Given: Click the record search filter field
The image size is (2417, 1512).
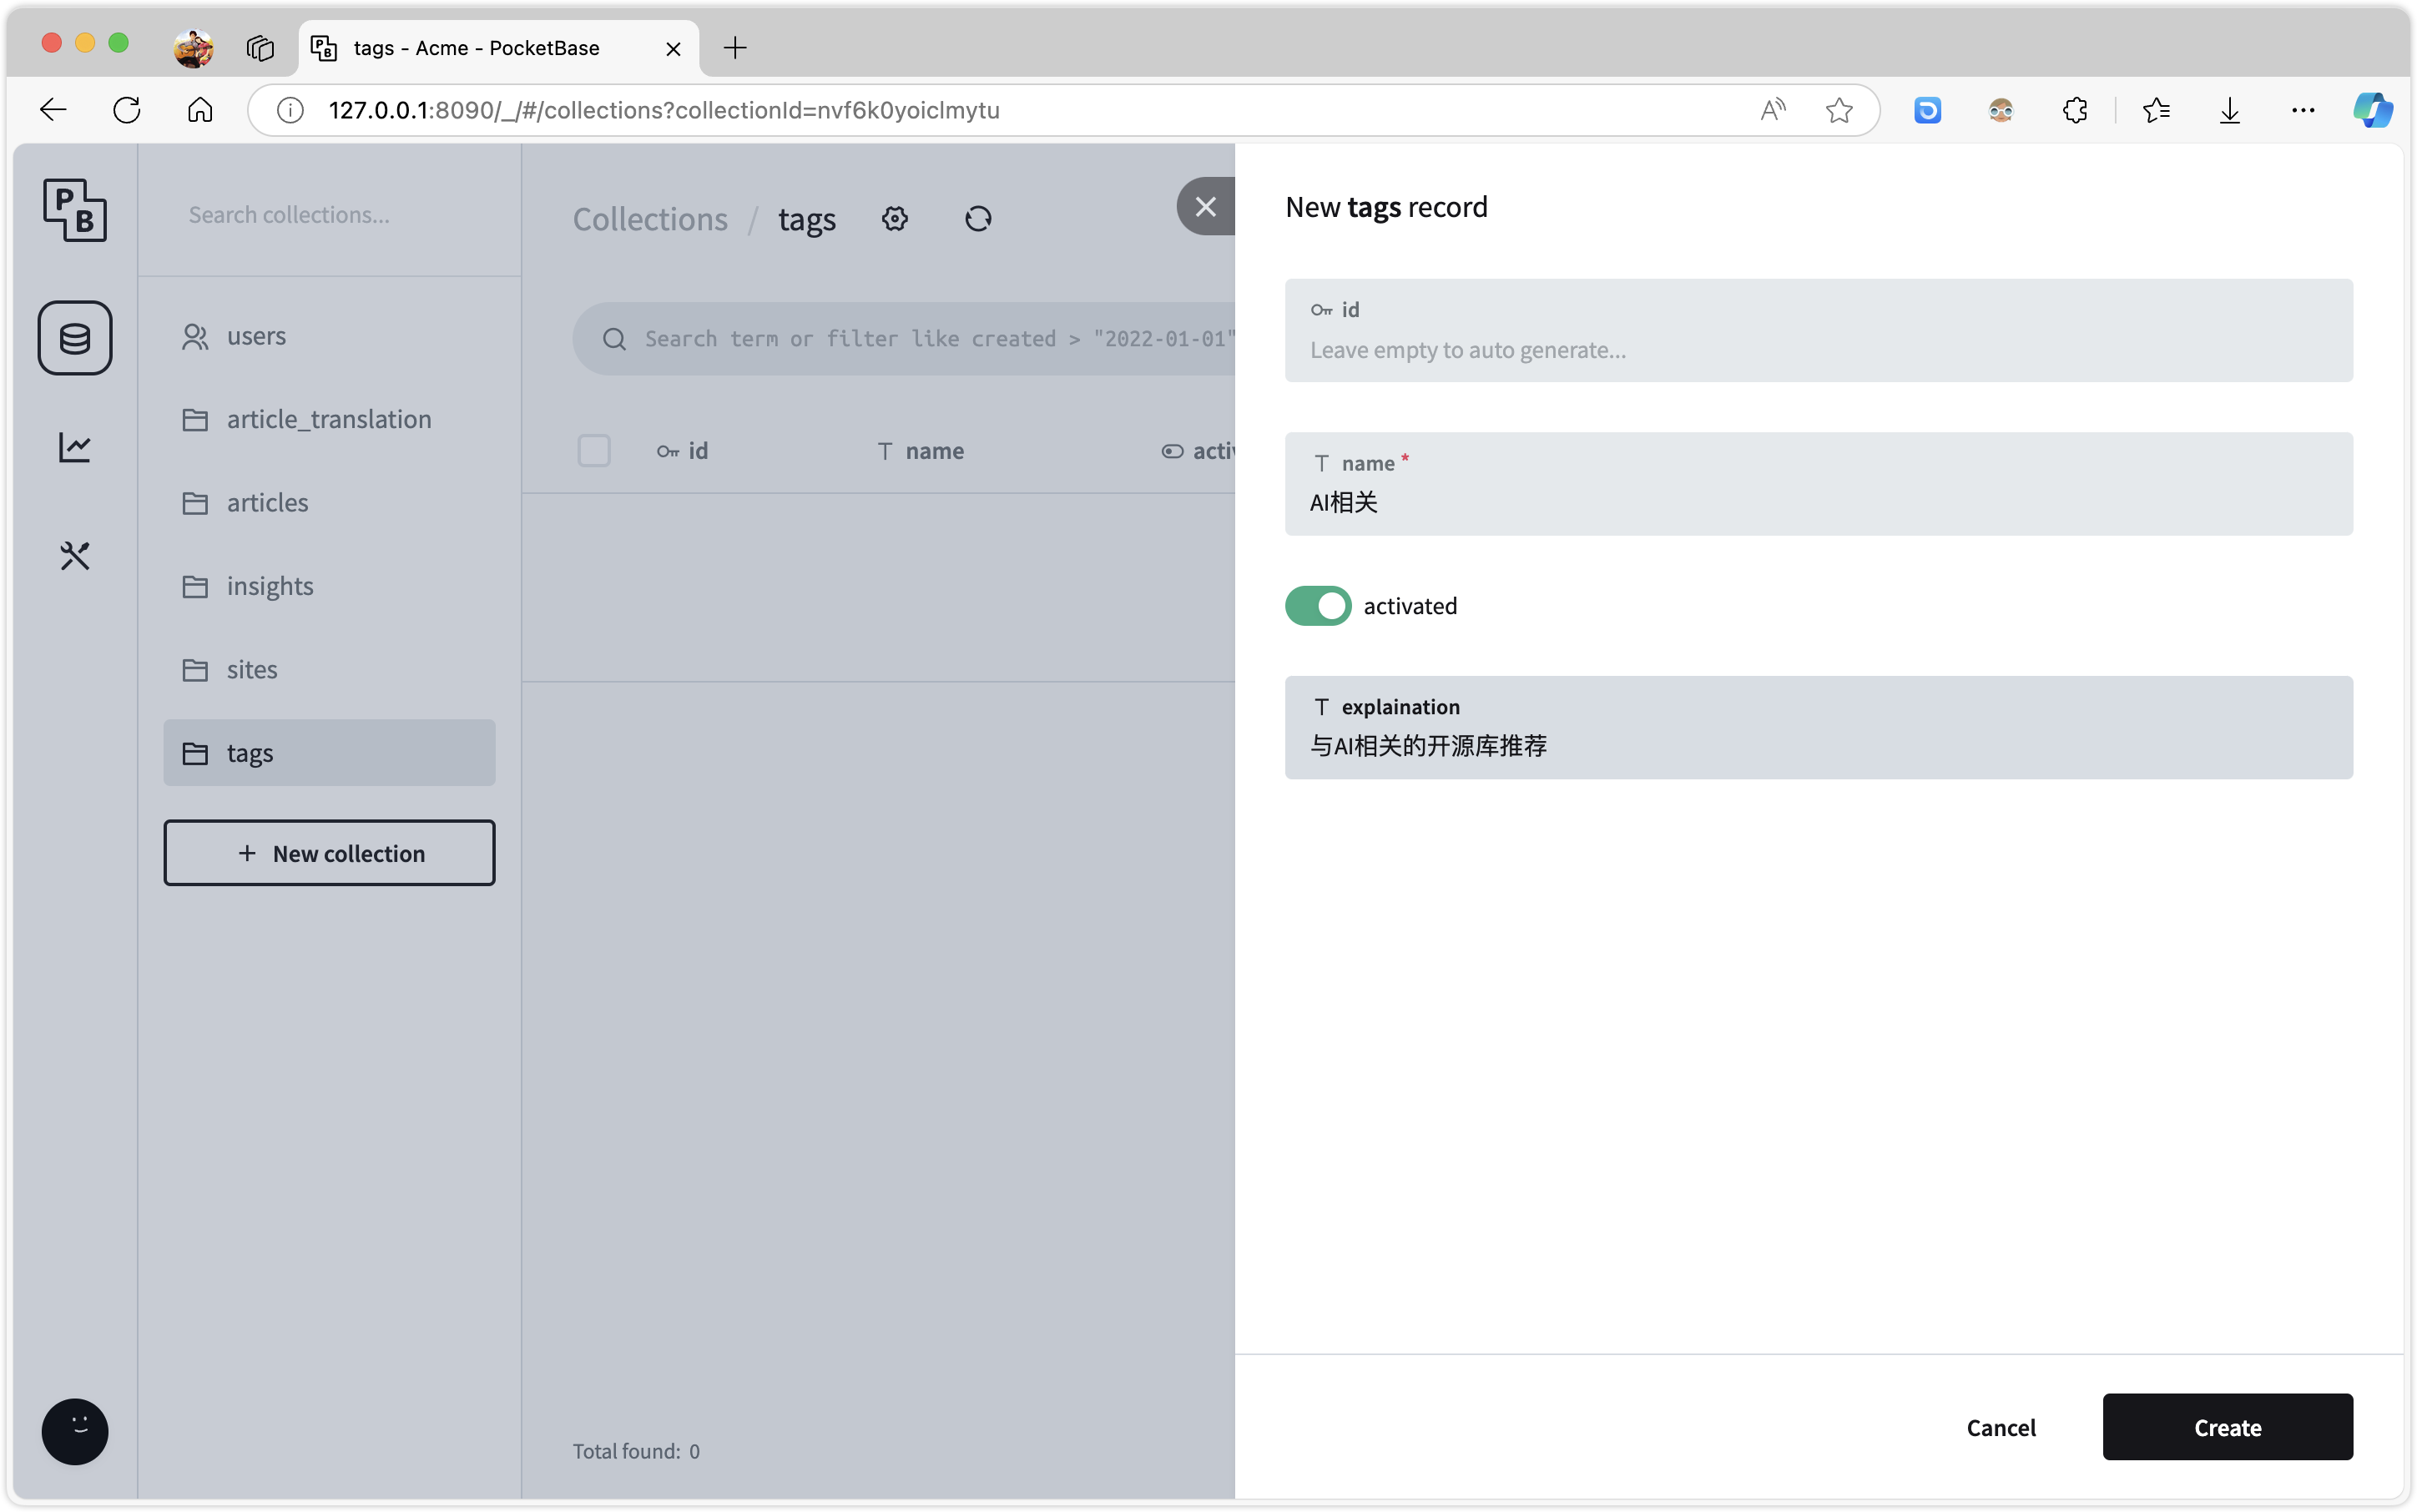Looking at the screenshot, I should [900, 338].
